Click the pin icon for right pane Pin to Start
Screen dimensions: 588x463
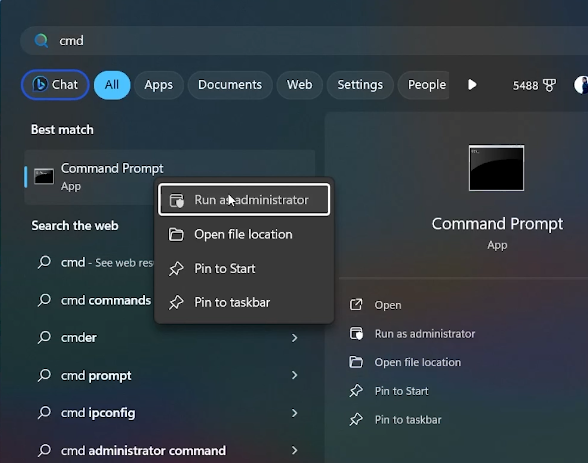pos(356,391)
